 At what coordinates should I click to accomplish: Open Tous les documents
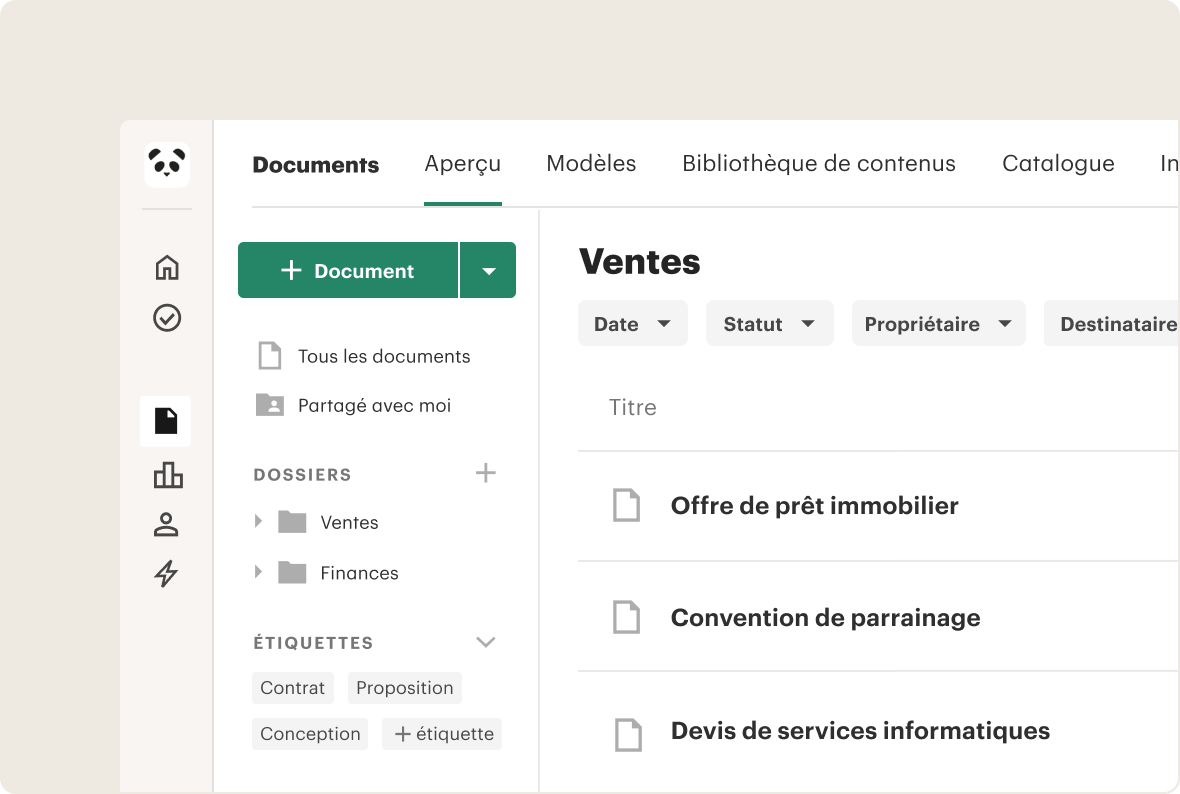point(364,356)
